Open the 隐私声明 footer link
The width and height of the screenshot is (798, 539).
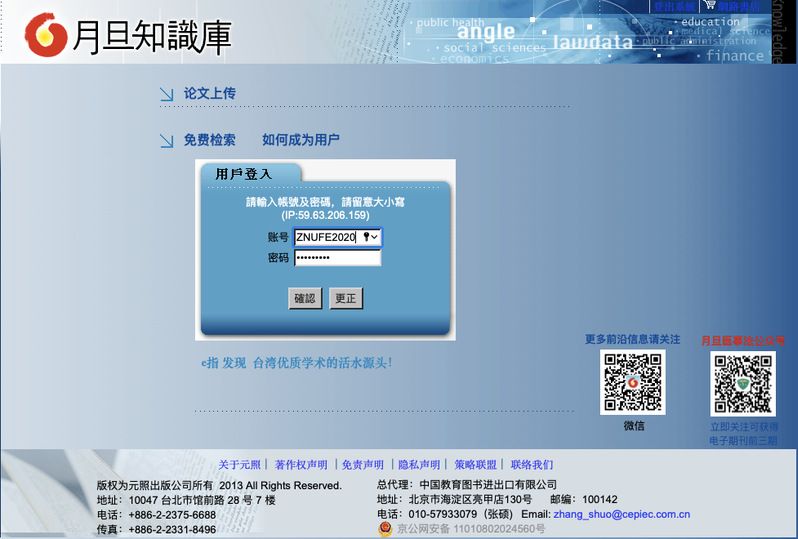418,465
